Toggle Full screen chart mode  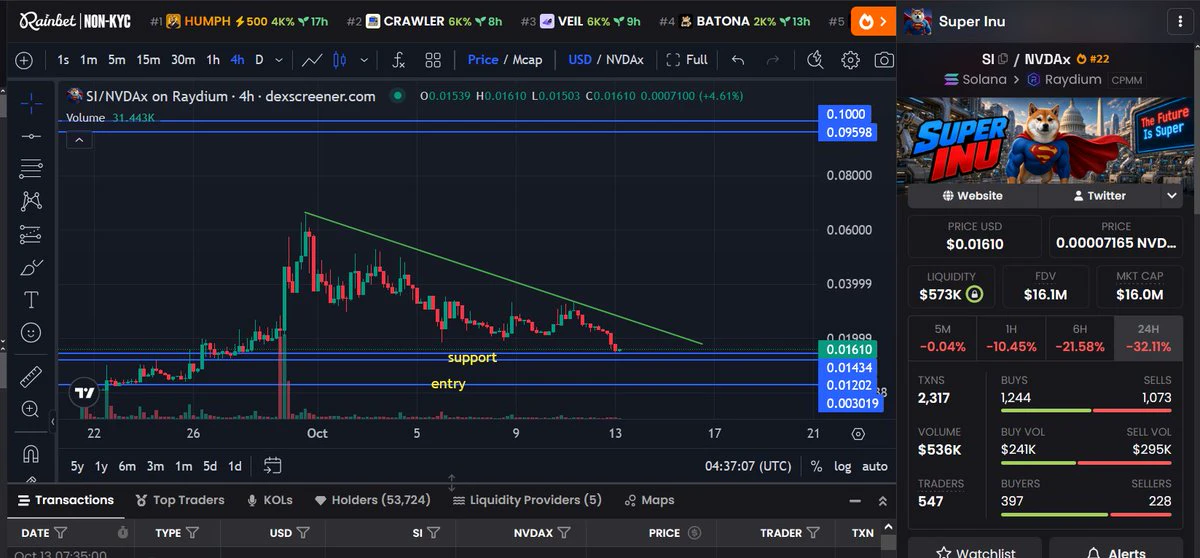(687, 60)
